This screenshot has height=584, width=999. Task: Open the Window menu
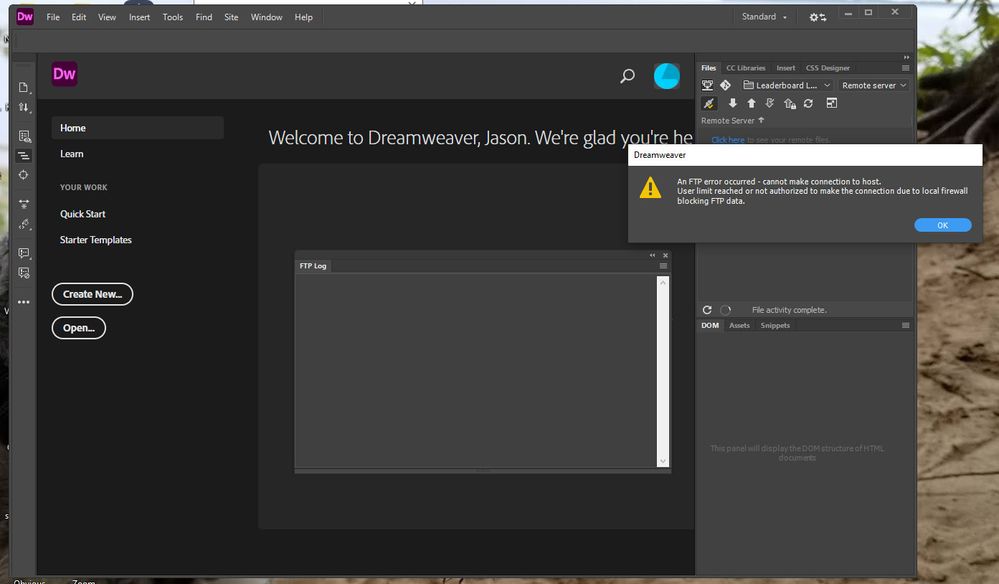click(x=266, y=17)
